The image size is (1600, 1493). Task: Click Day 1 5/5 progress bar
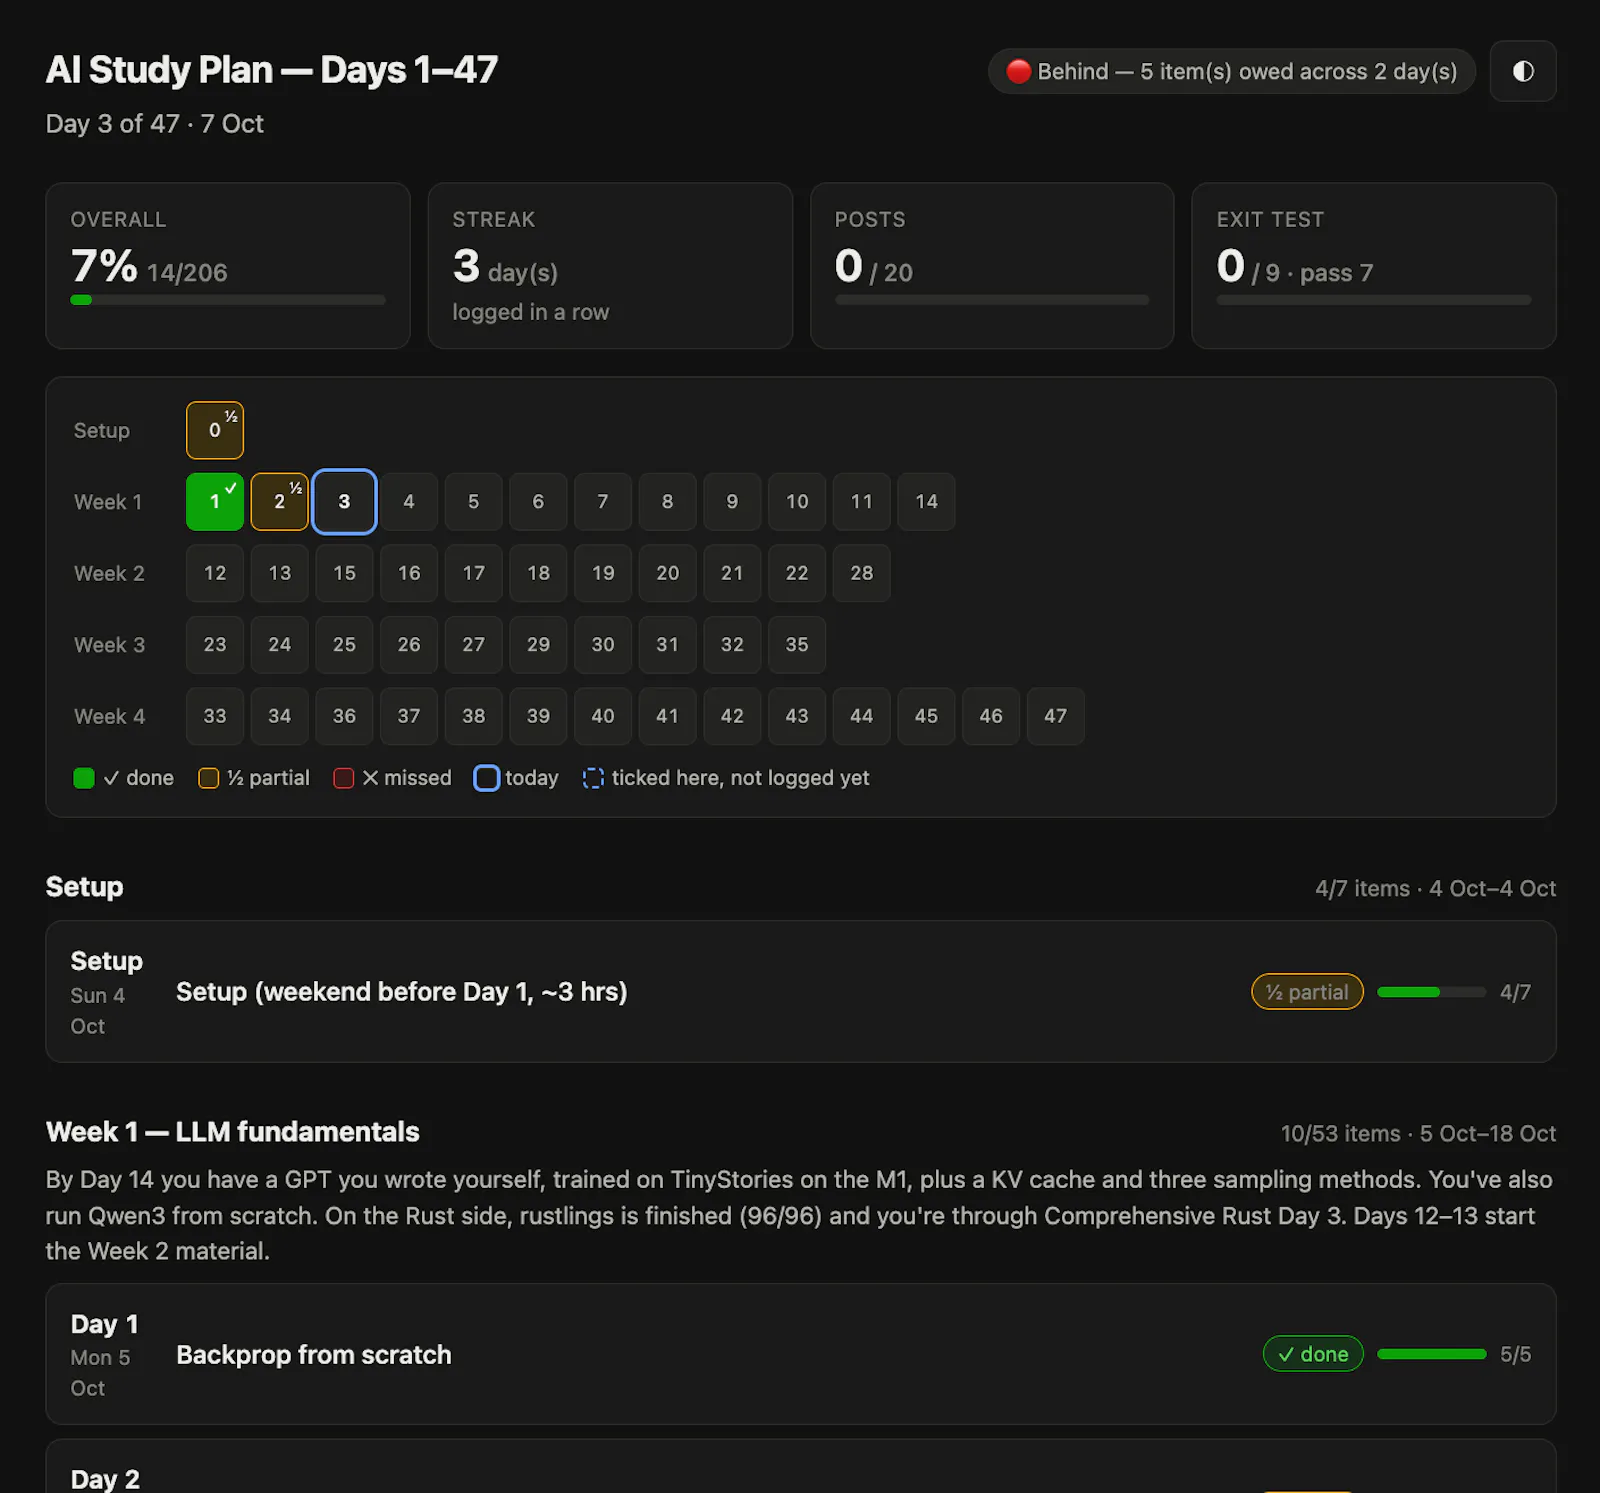[x=1432, y=1354]
